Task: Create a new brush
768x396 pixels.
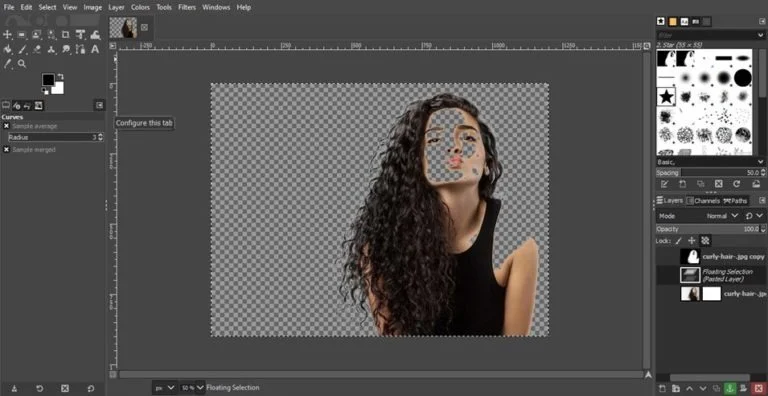Action: [682, 184]
